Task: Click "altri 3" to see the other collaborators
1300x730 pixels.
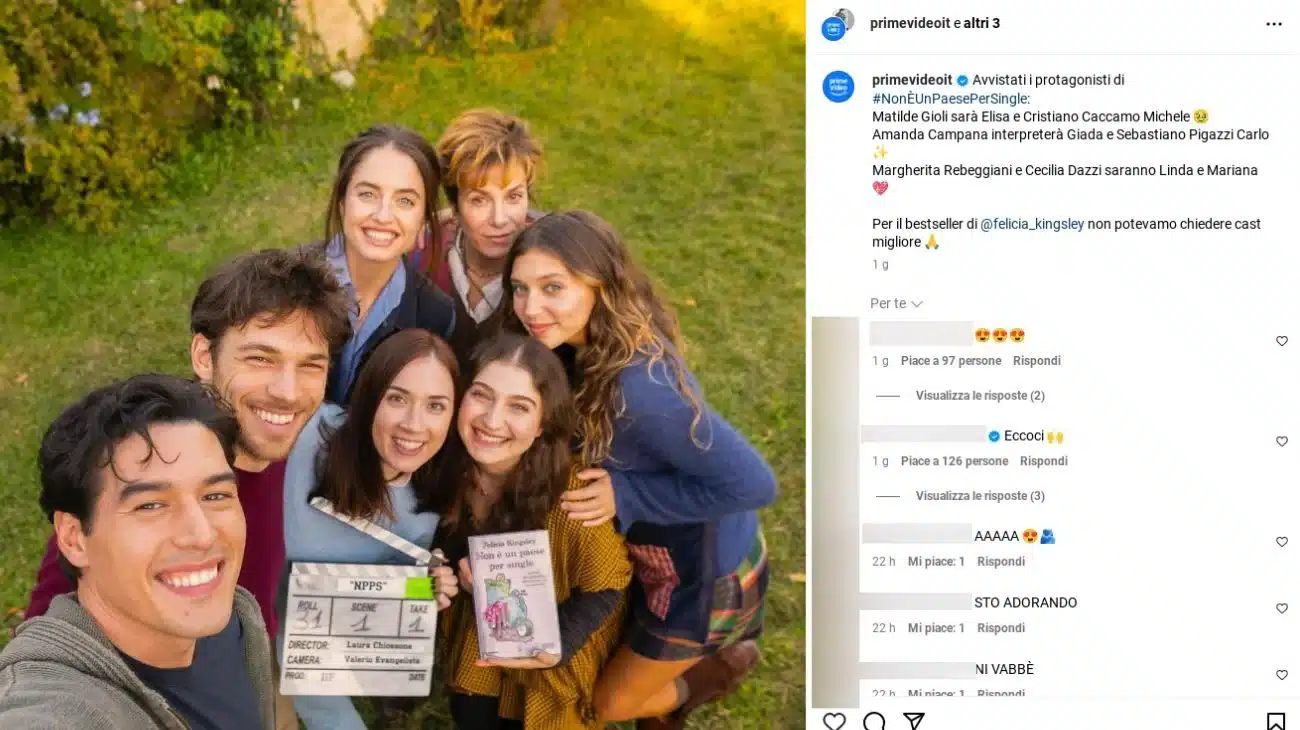Action: pos(982,23)
